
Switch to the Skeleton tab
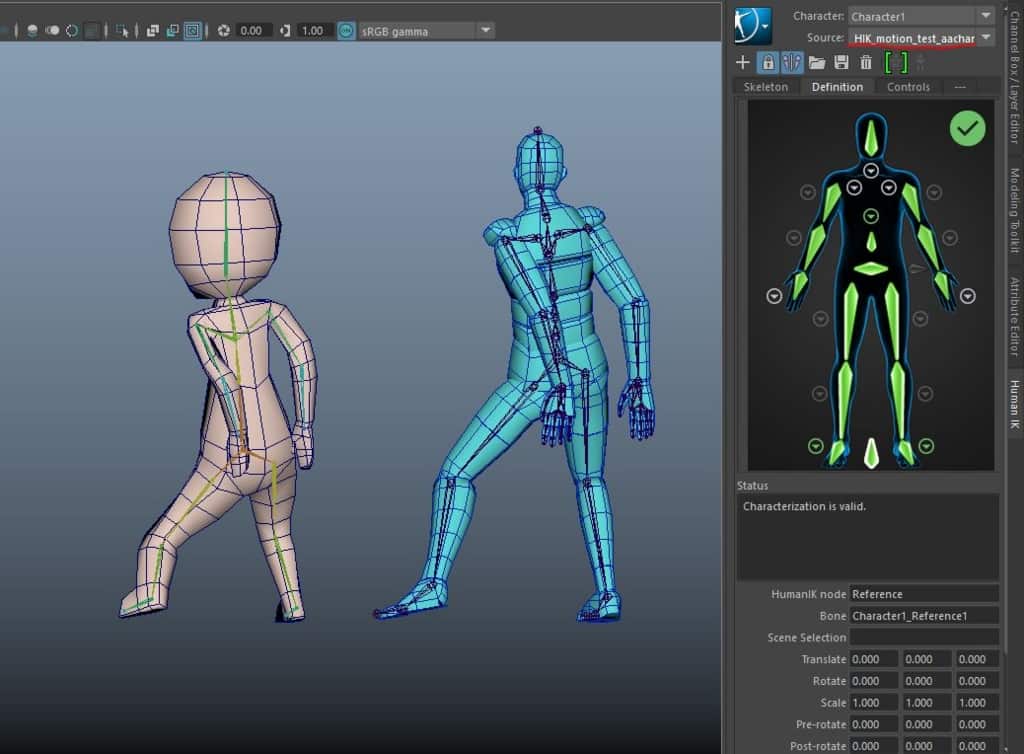(766, 87)
